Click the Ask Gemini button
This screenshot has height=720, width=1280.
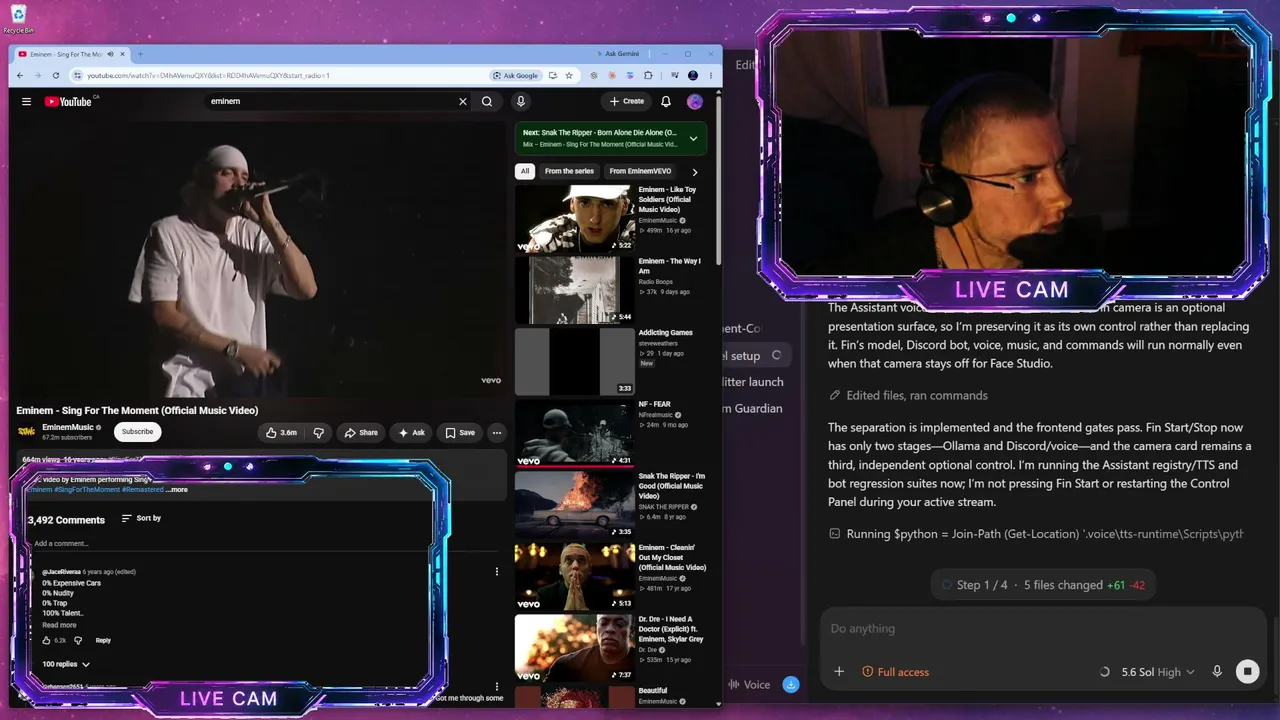[x=616, y=54]
